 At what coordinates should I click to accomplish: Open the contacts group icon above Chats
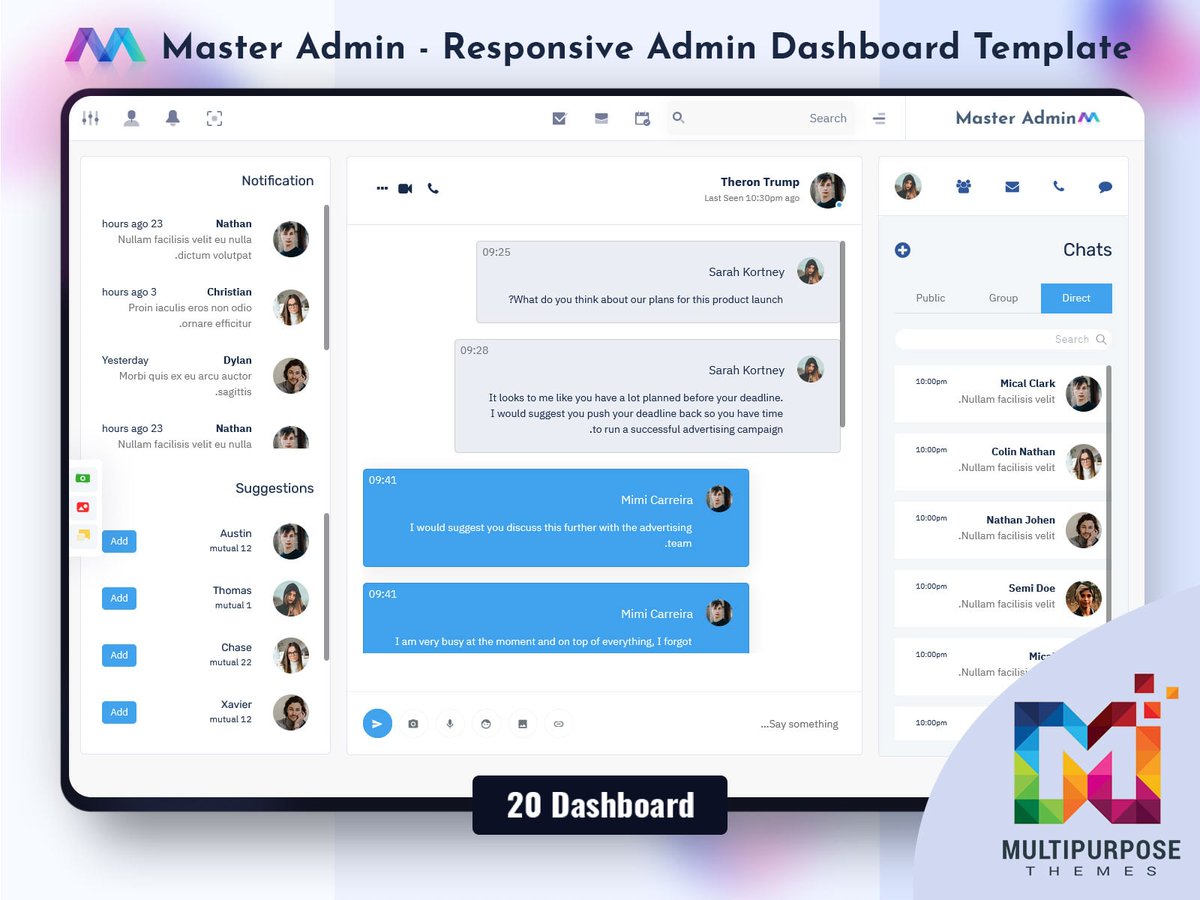(962, 186)
